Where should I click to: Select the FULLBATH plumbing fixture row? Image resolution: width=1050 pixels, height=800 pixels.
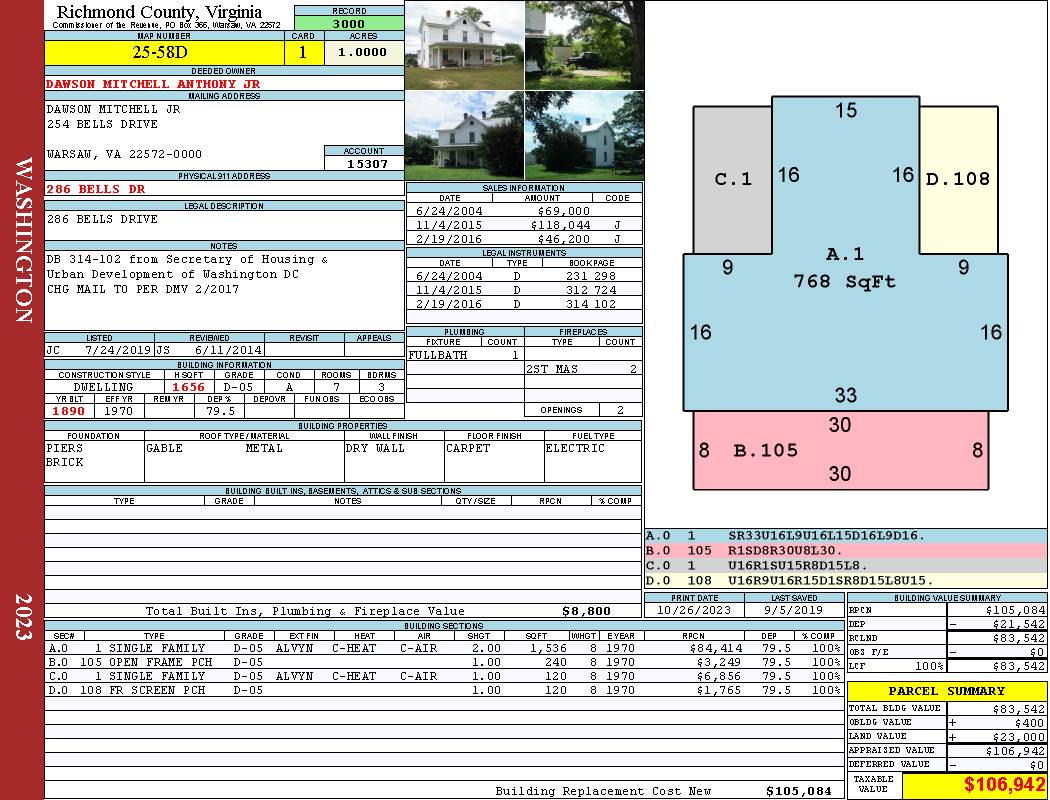465,355
